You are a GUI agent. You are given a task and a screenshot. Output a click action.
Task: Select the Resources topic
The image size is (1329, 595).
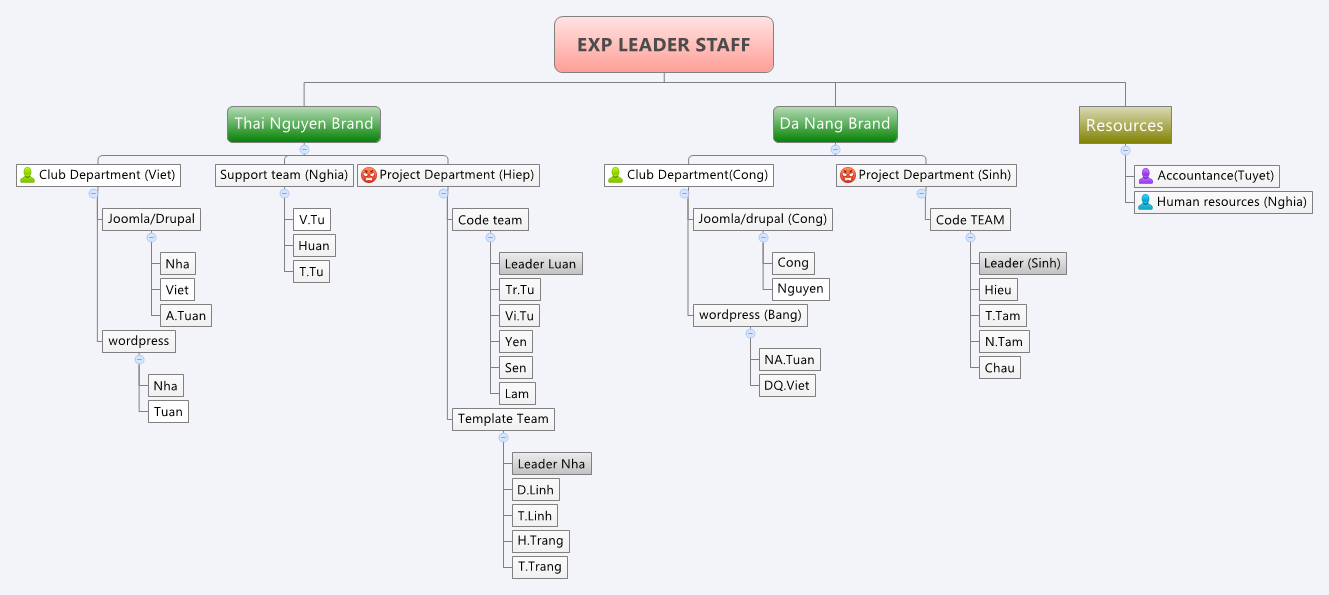tap(1125, 125)
